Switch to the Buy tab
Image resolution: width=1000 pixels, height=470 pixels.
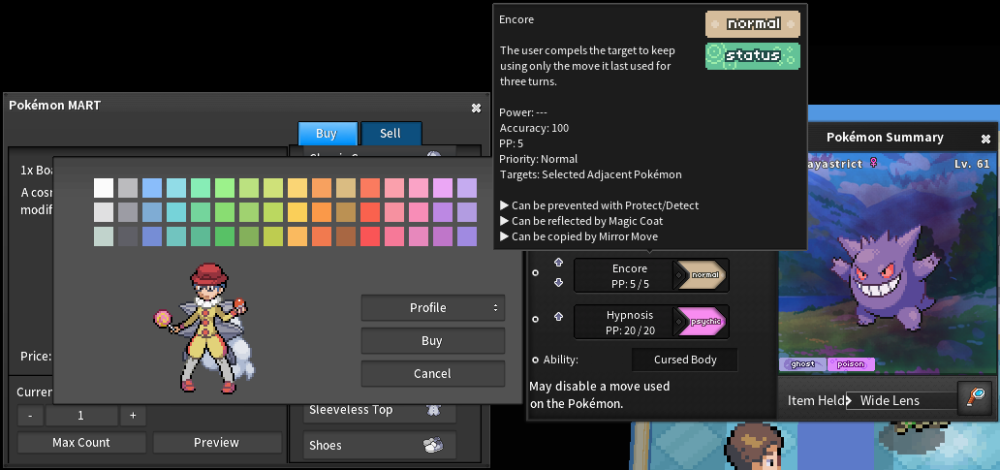point(326,133)
